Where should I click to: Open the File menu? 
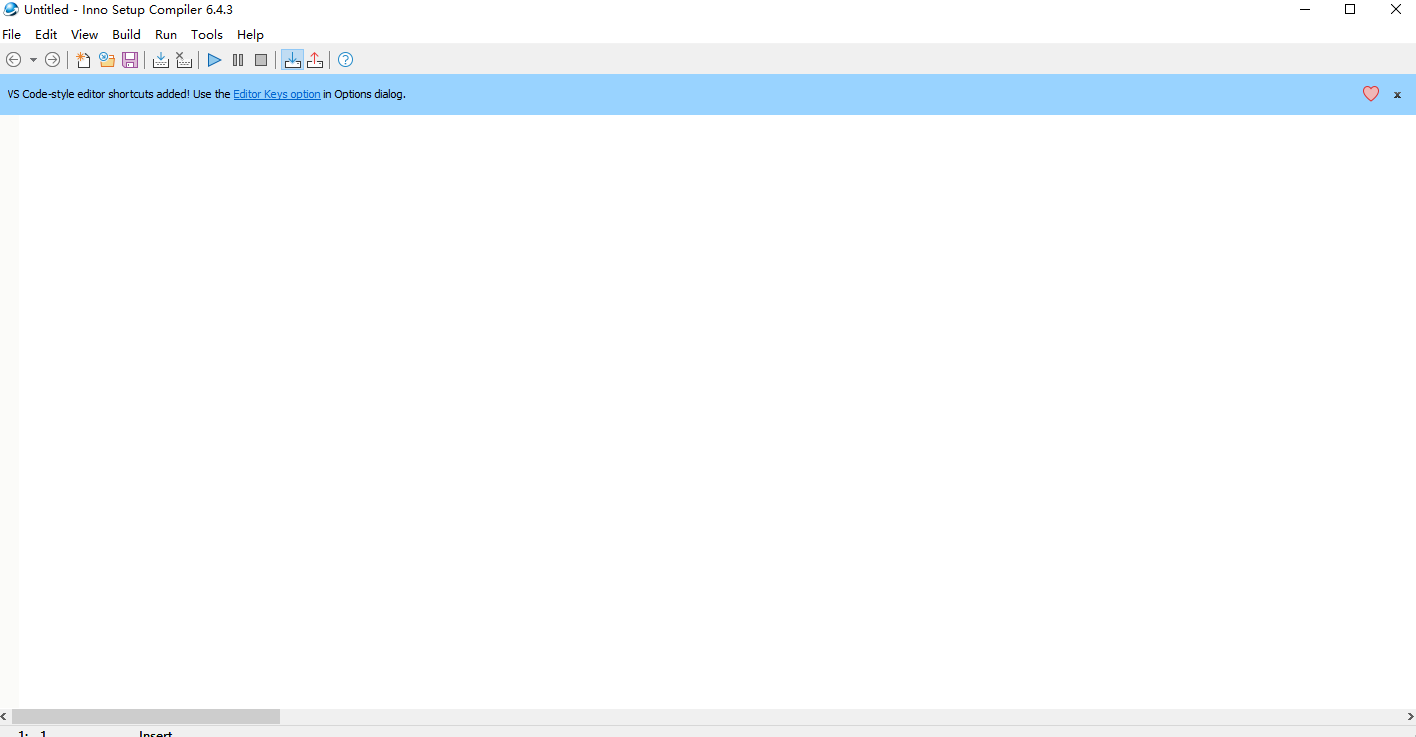coord(12,34)
